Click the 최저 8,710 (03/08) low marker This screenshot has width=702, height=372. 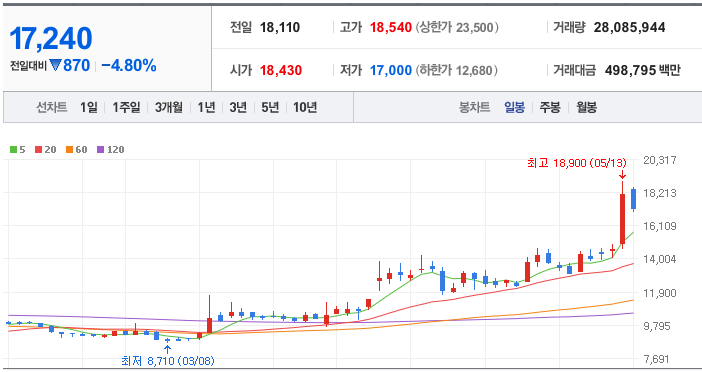(x=167, y=361)
